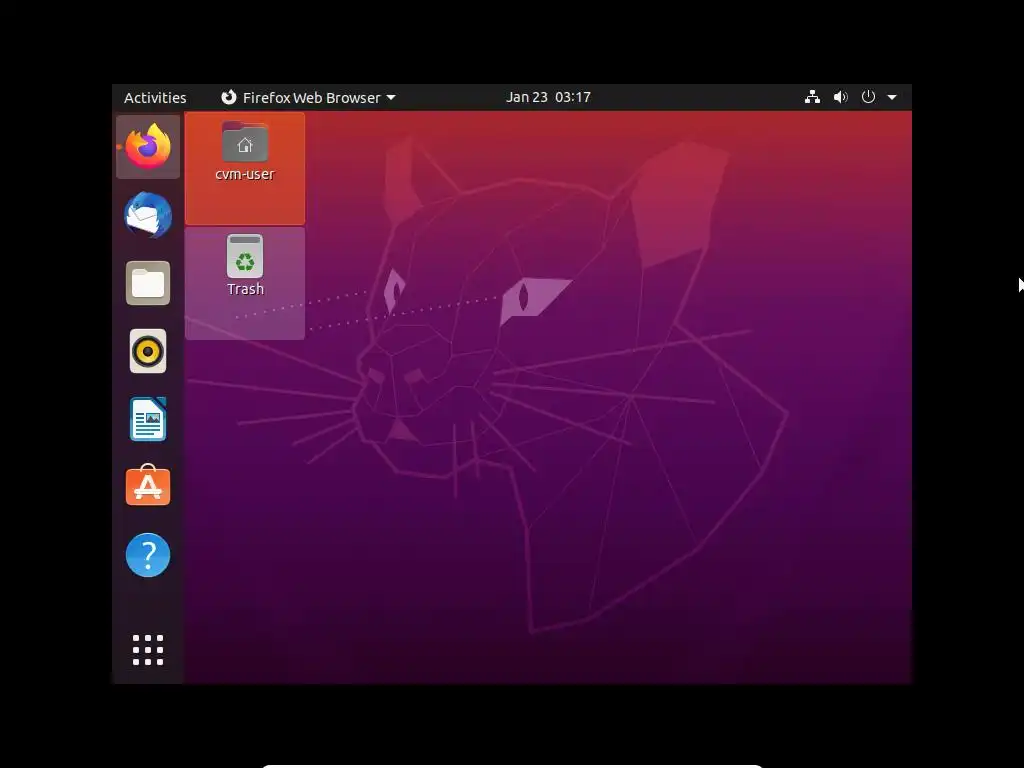
Task: Click the 'Trash' desktop label
Action: click(x=245, y=289)
